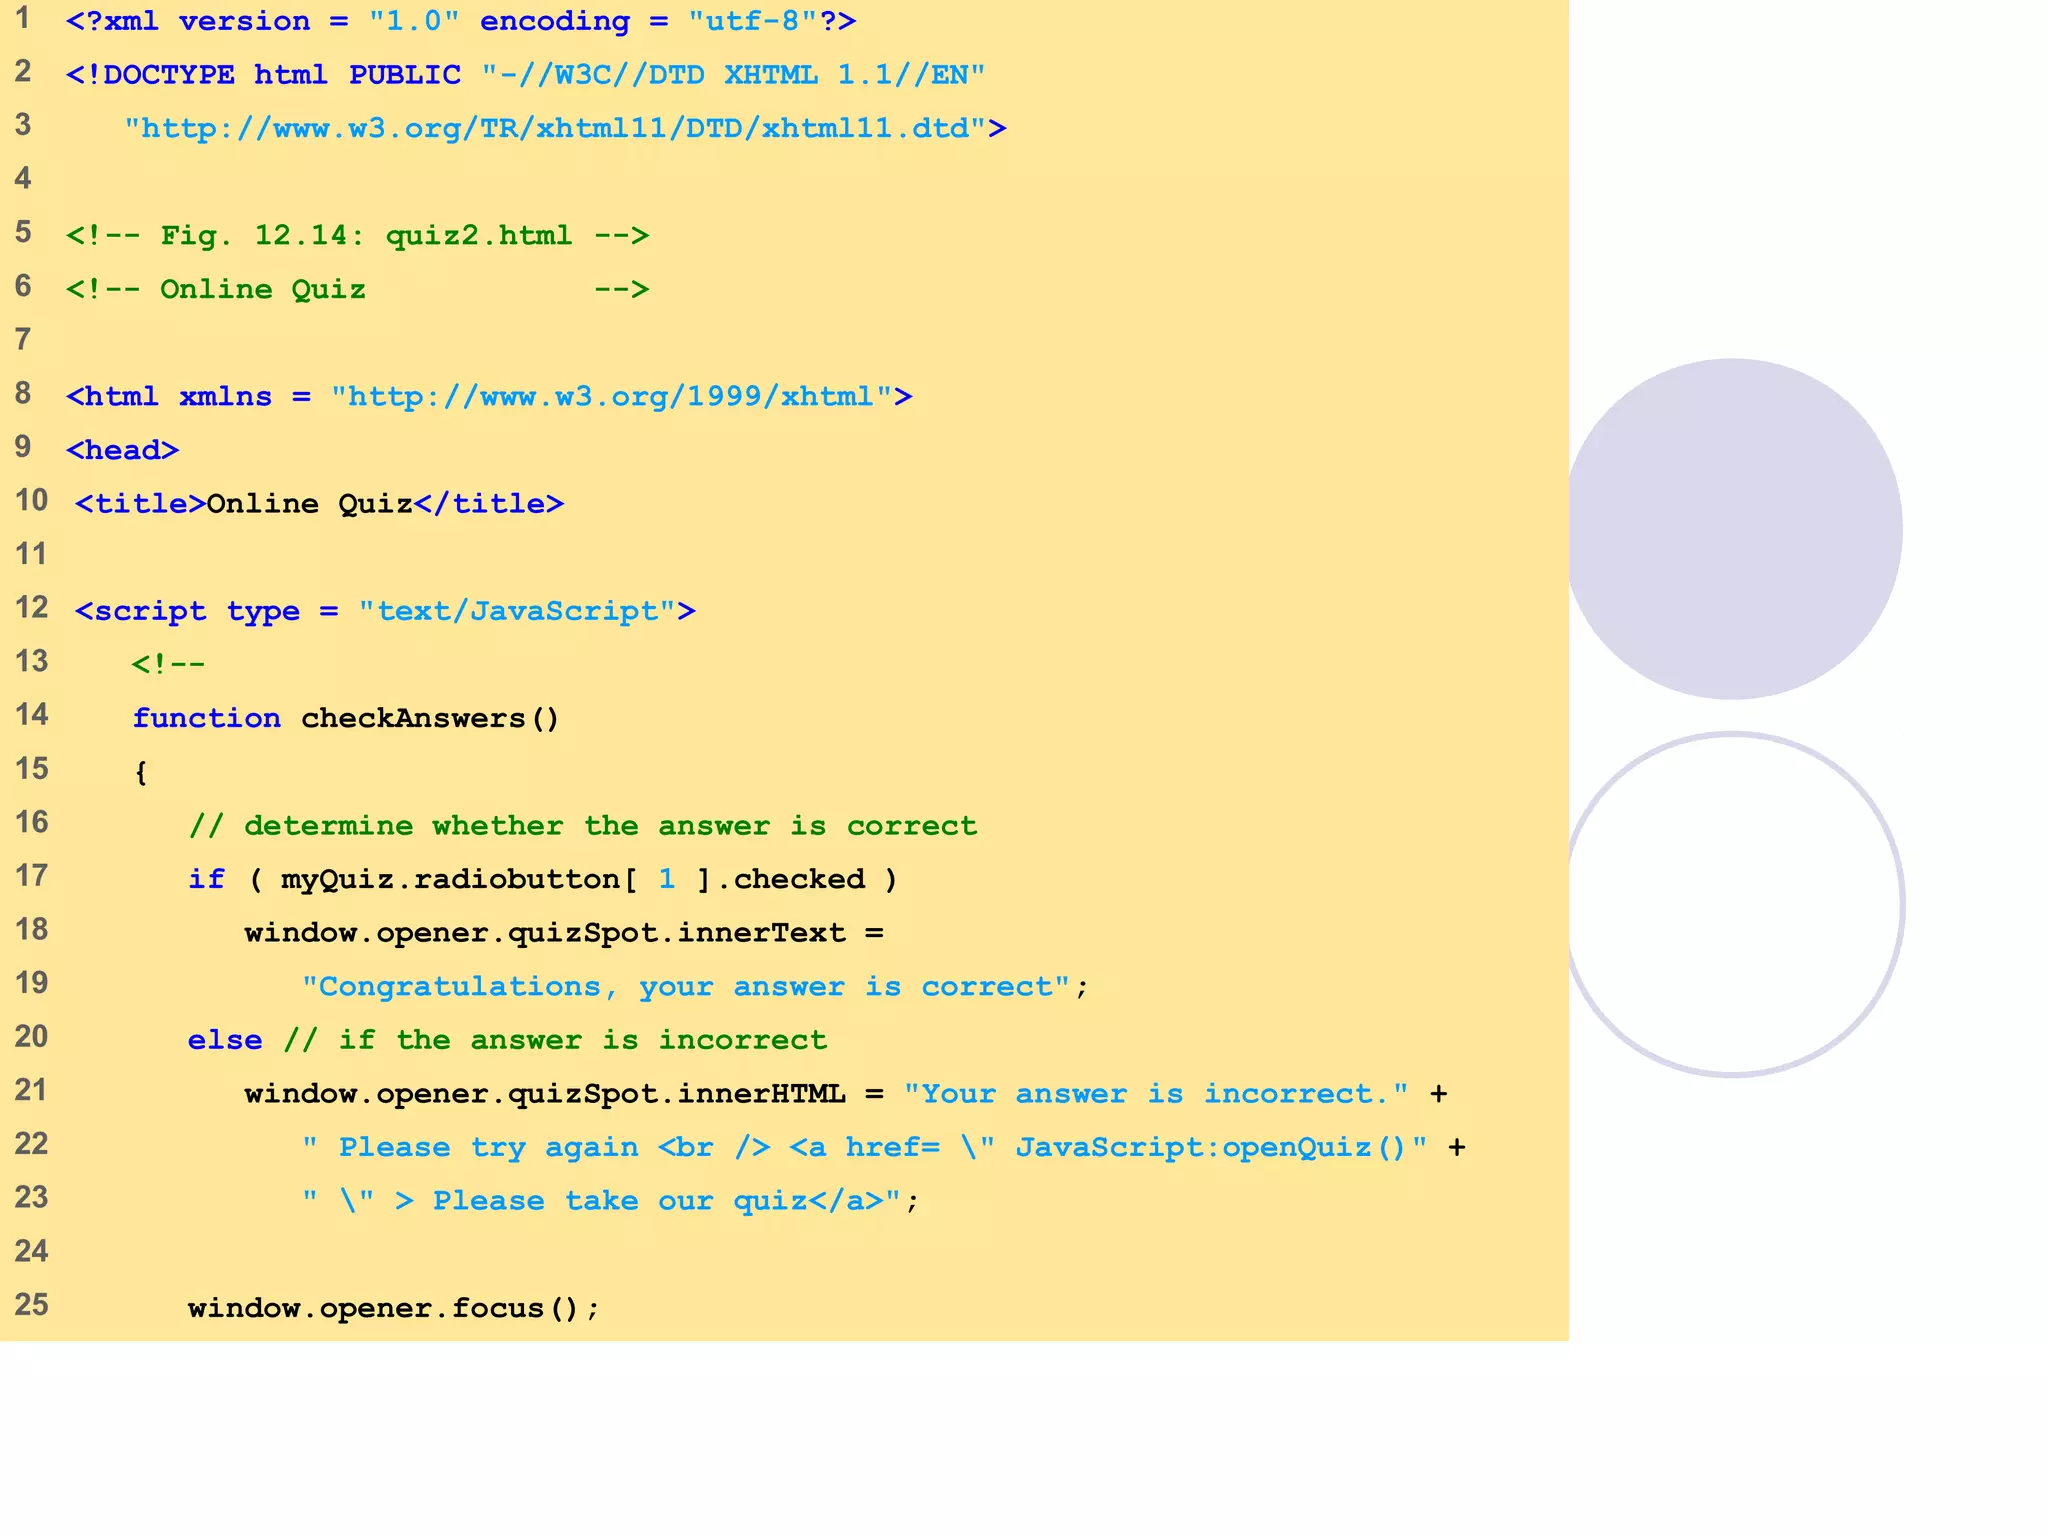
Task: Click the "Your answer is incorrect." string
Action: pos(1155,1094)
